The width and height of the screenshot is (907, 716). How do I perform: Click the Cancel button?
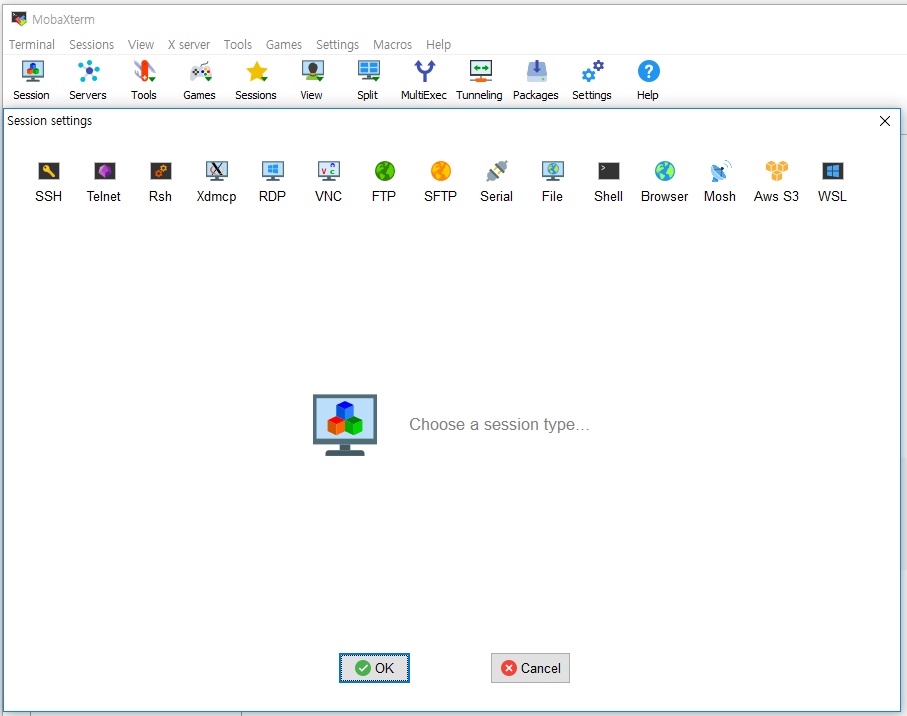tap(530, 668)
